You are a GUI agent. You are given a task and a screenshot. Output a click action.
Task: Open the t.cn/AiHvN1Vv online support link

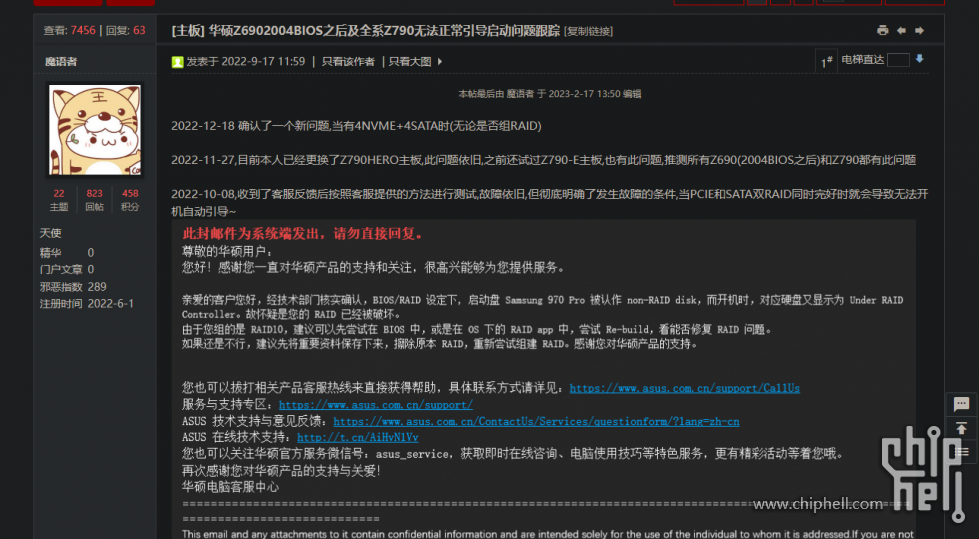click(x=358, y=437)
